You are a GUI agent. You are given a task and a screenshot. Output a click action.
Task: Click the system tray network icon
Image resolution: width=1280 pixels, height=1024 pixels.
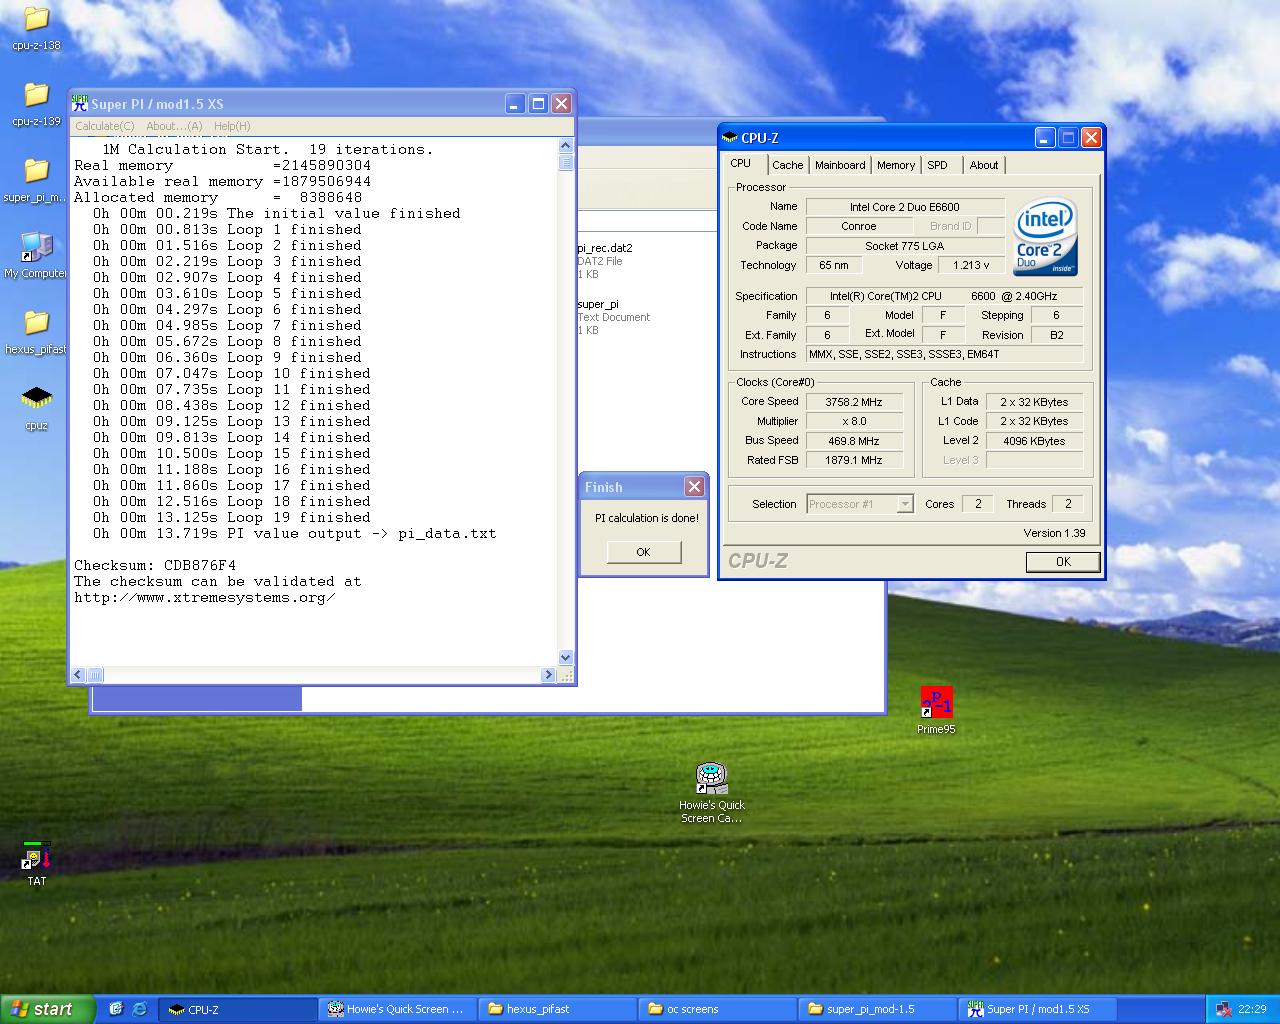pos(1224,1009)
